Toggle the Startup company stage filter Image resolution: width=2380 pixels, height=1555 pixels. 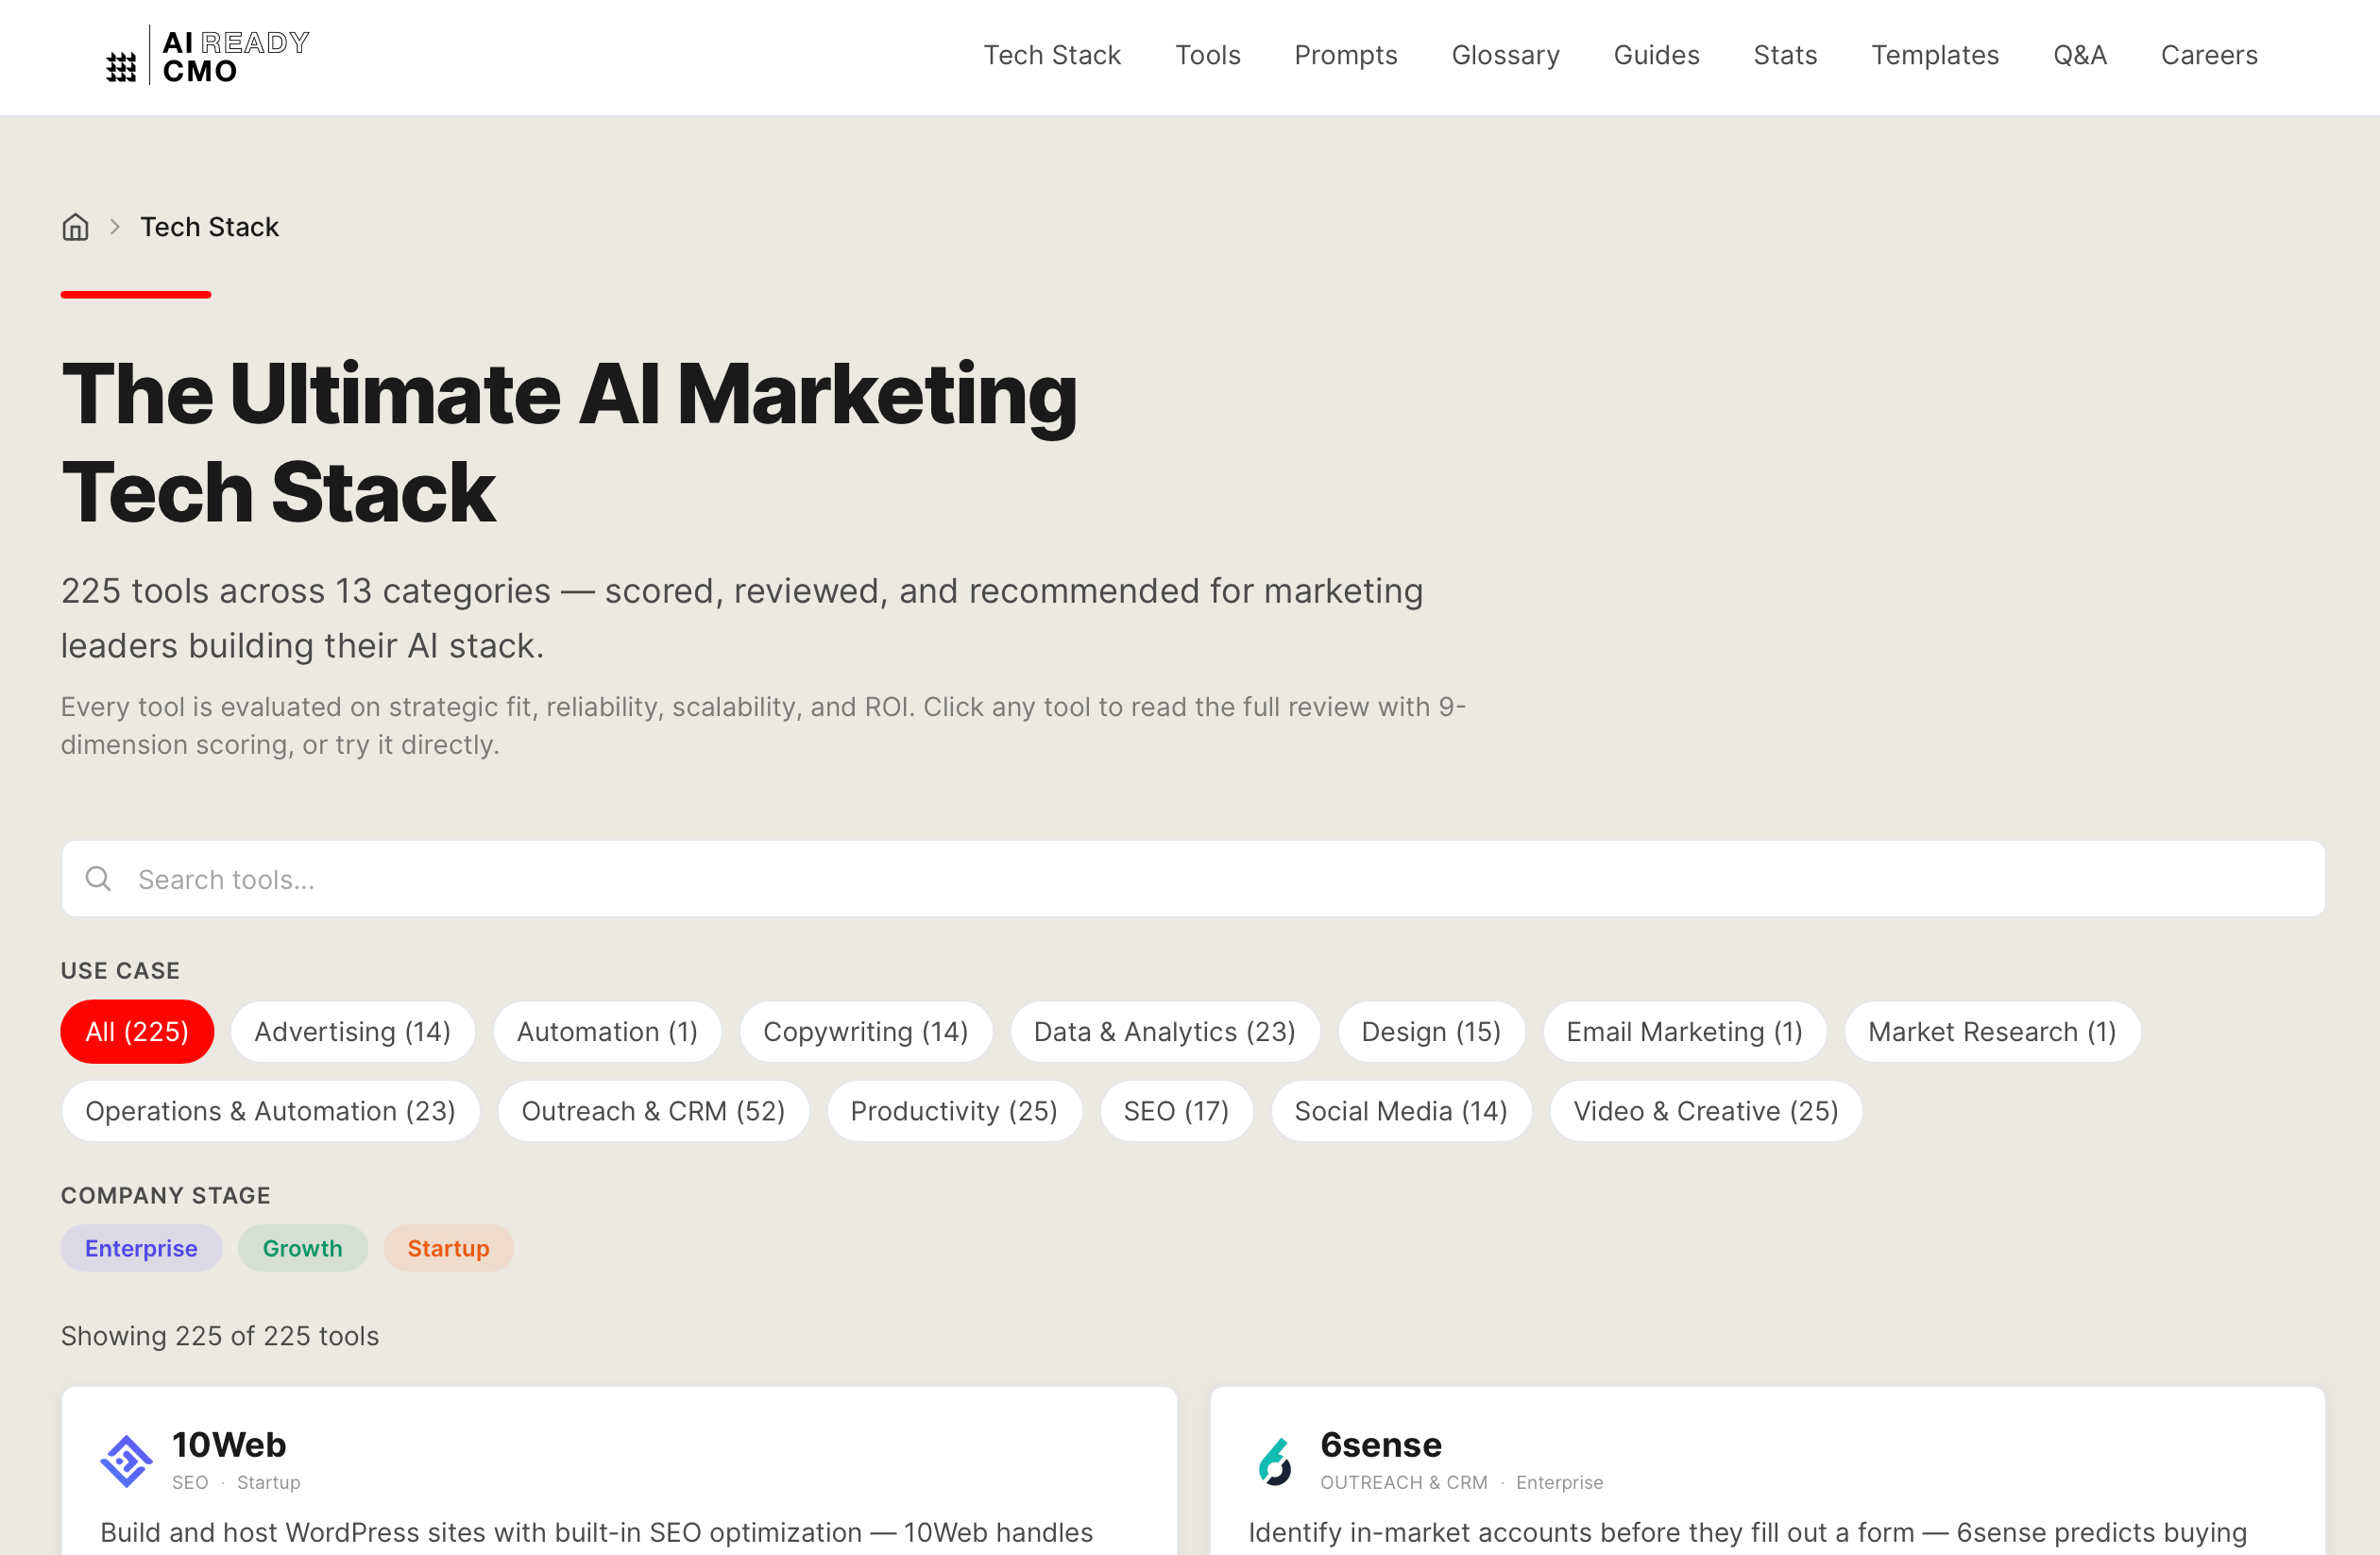click(448, 1248)
